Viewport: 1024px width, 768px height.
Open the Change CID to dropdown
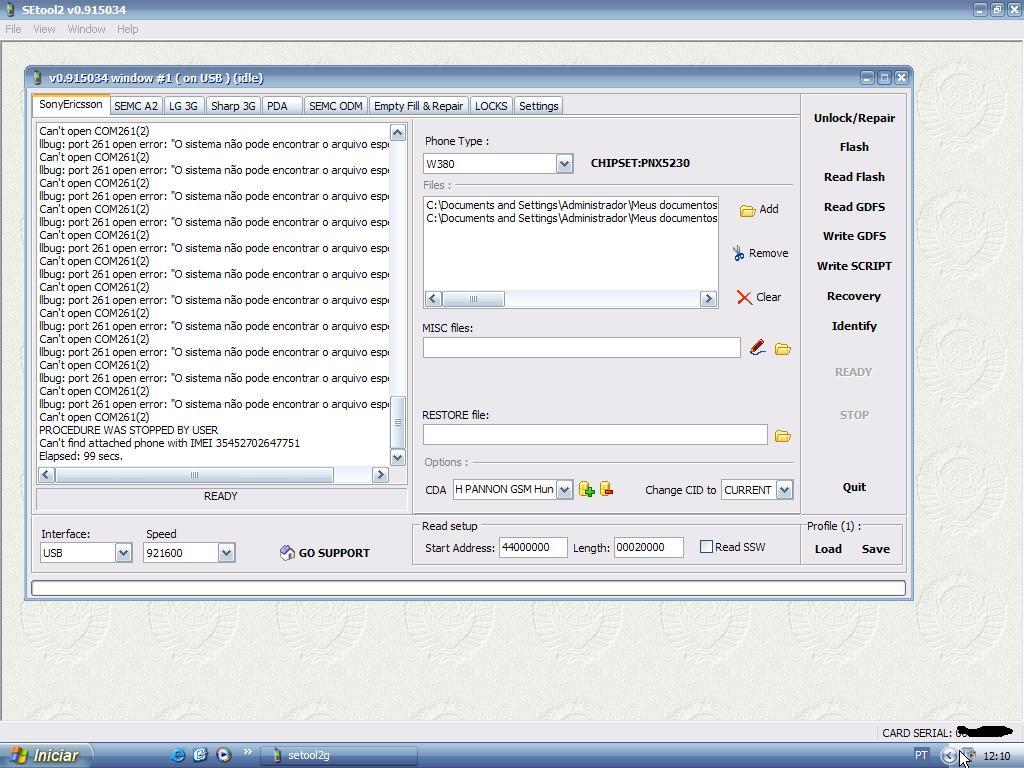785,489
